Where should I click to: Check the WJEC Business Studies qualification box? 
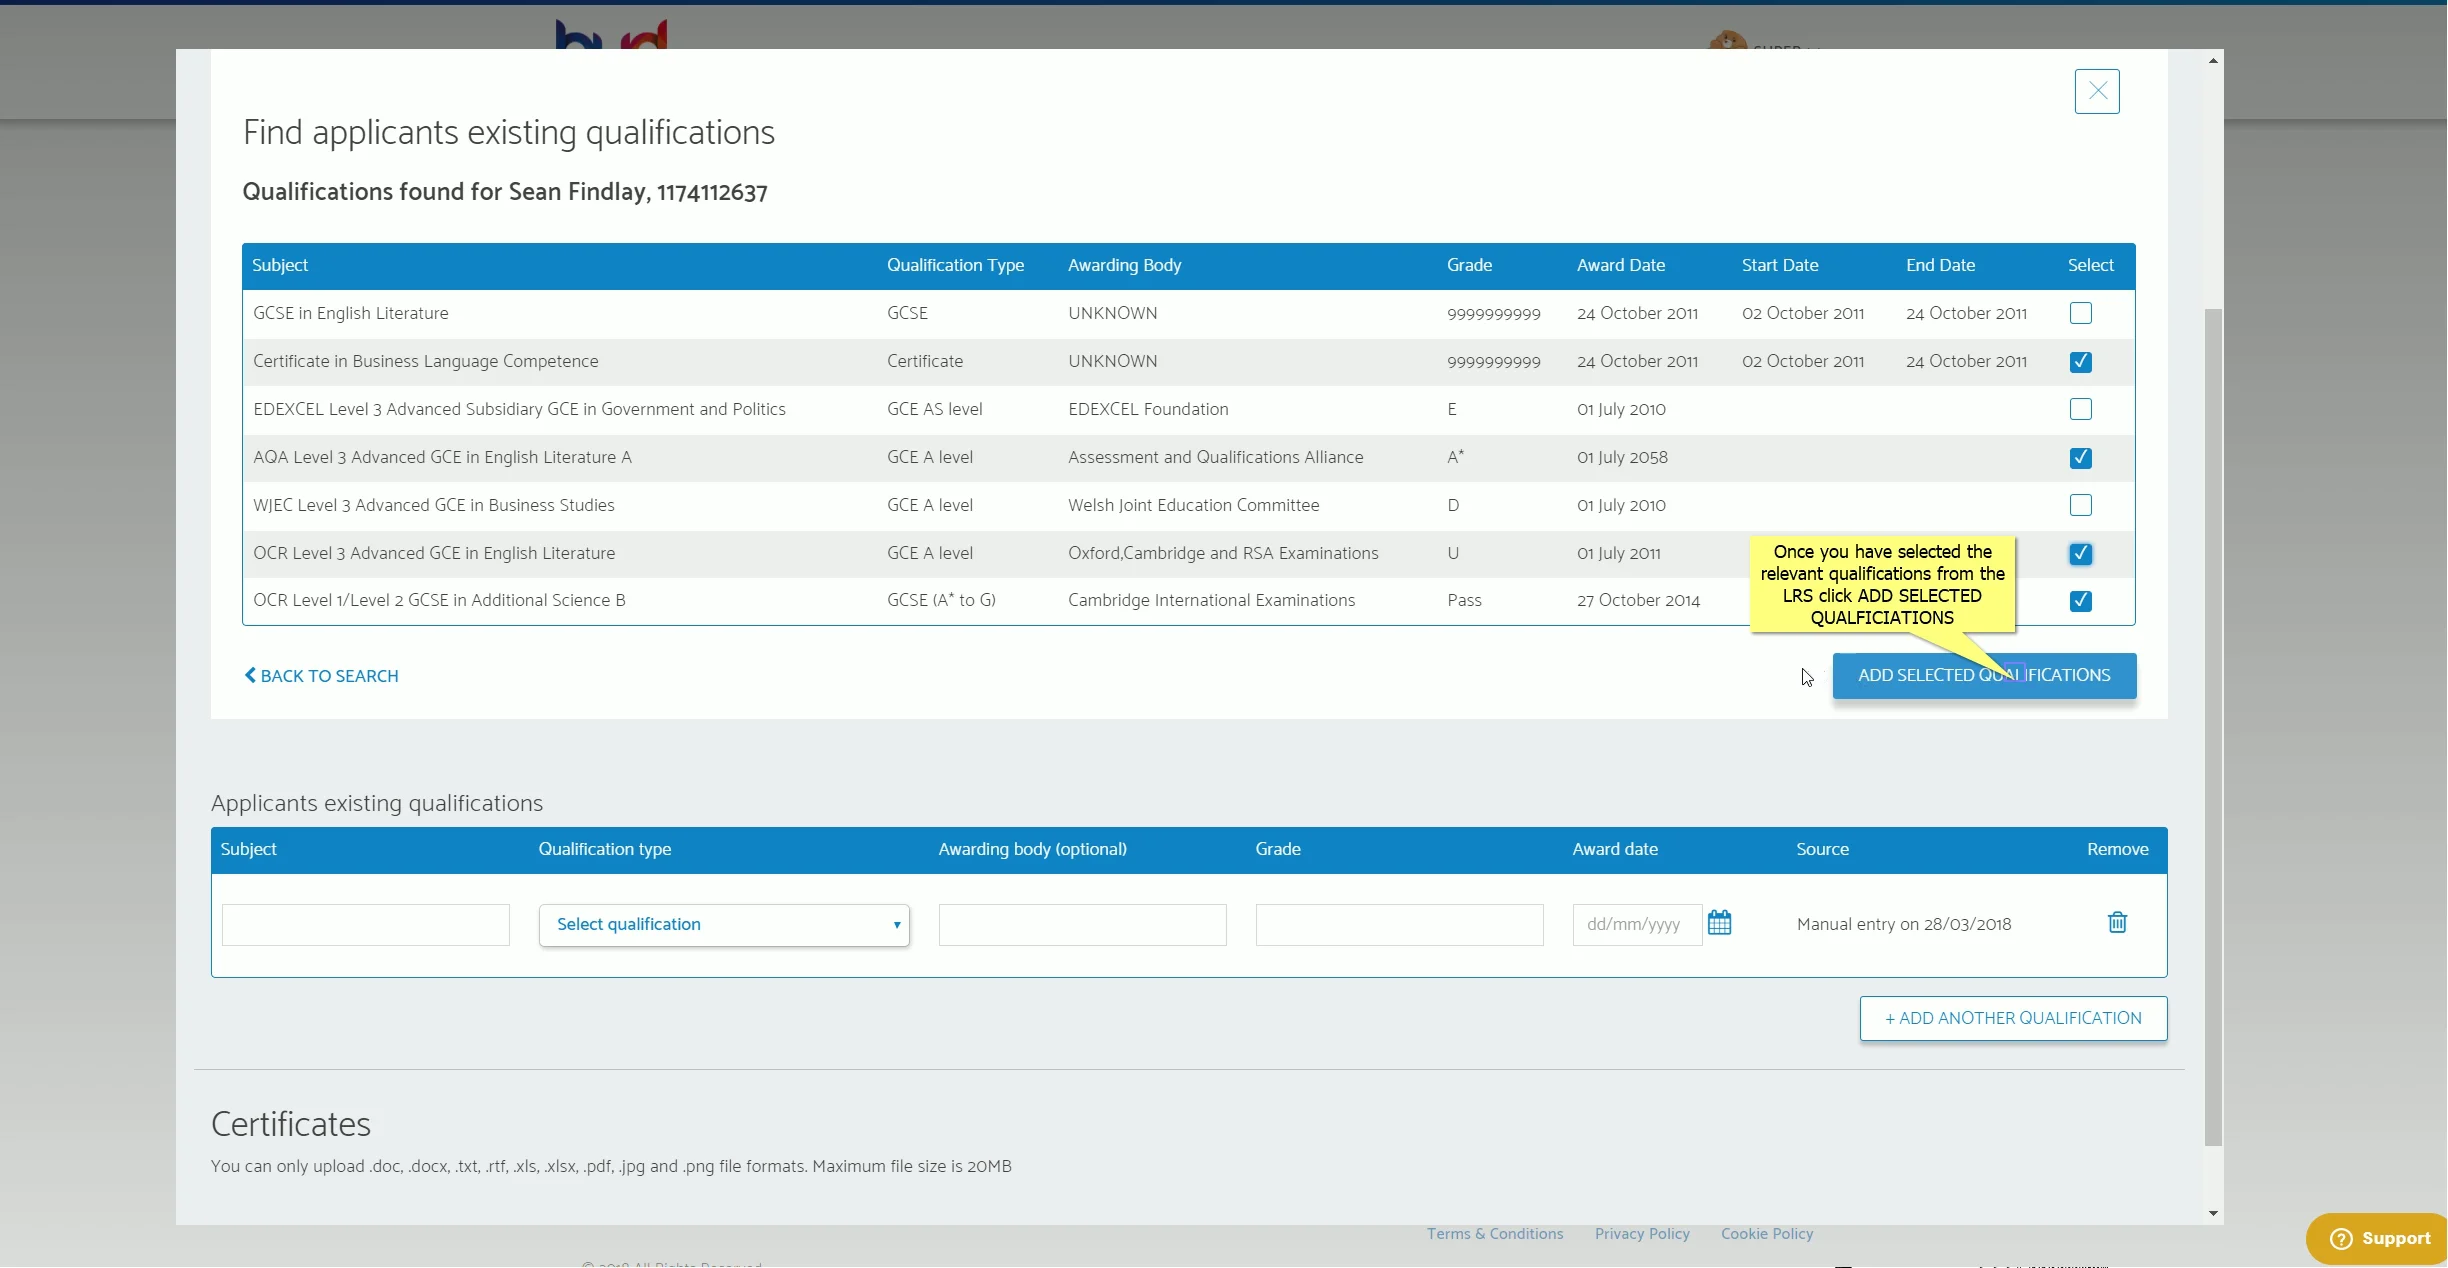point(2080,505)
